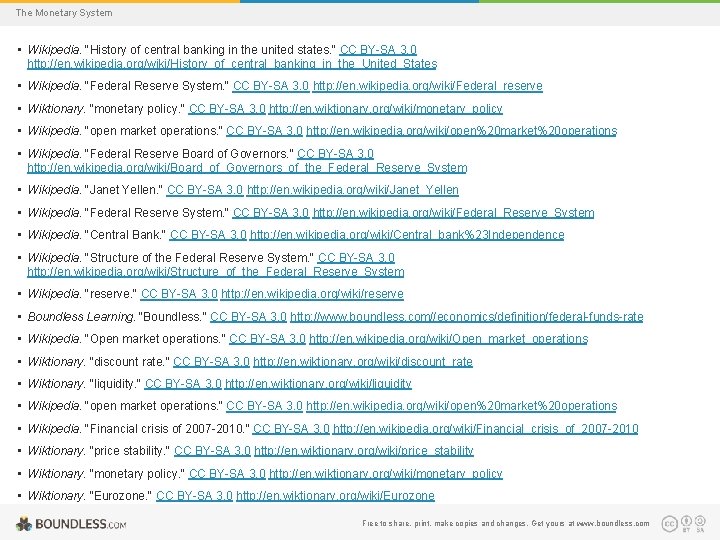Open the boundless.com federal-funds-rate definition link
720x540 pixels.
(467, 316)
